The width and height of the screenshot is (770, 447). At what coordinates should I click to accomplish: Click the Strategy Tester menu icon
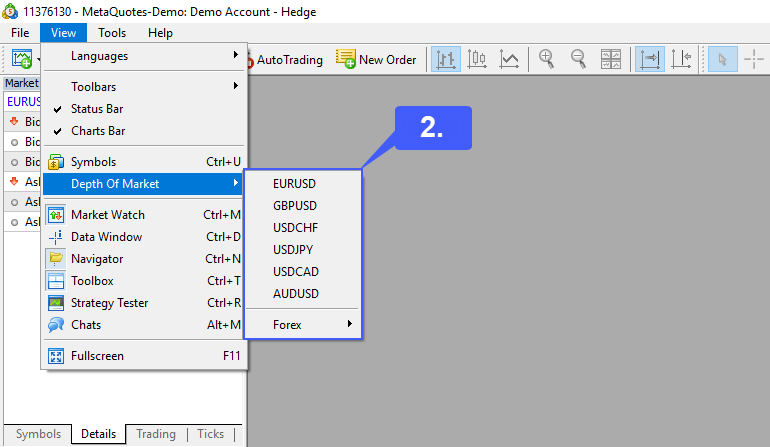pyautogui.click(x=56, y=303)
